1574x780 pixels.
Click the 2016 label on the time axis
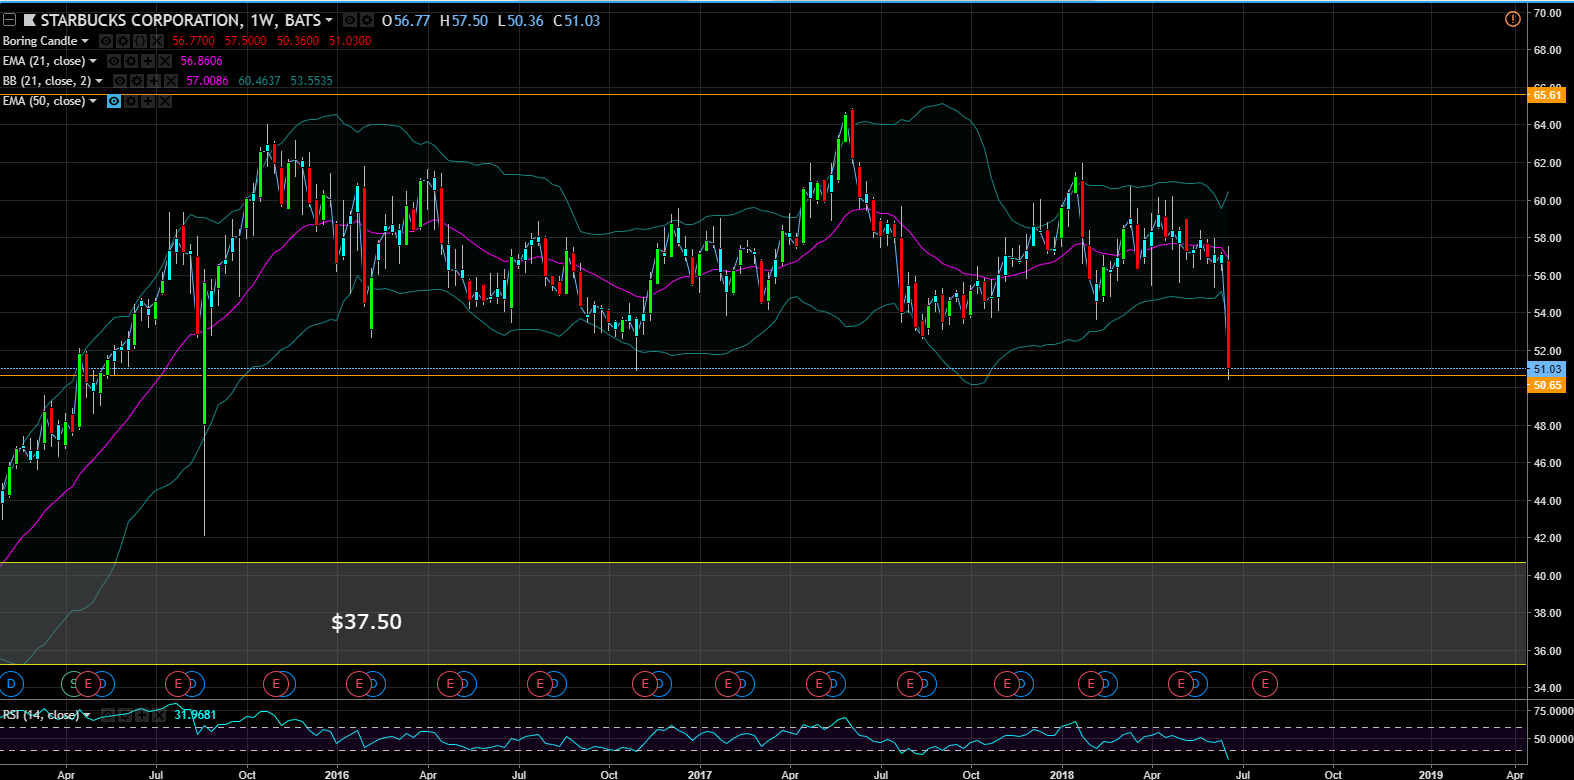pos(337,774)
